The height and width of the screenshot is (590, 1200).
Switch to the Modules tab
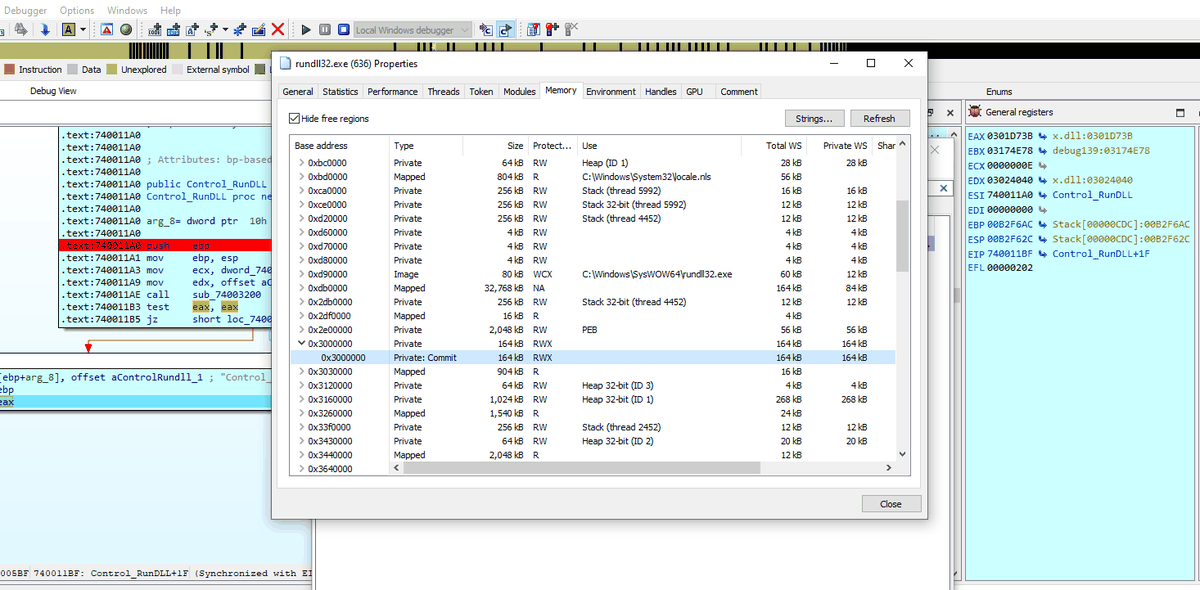519,91
